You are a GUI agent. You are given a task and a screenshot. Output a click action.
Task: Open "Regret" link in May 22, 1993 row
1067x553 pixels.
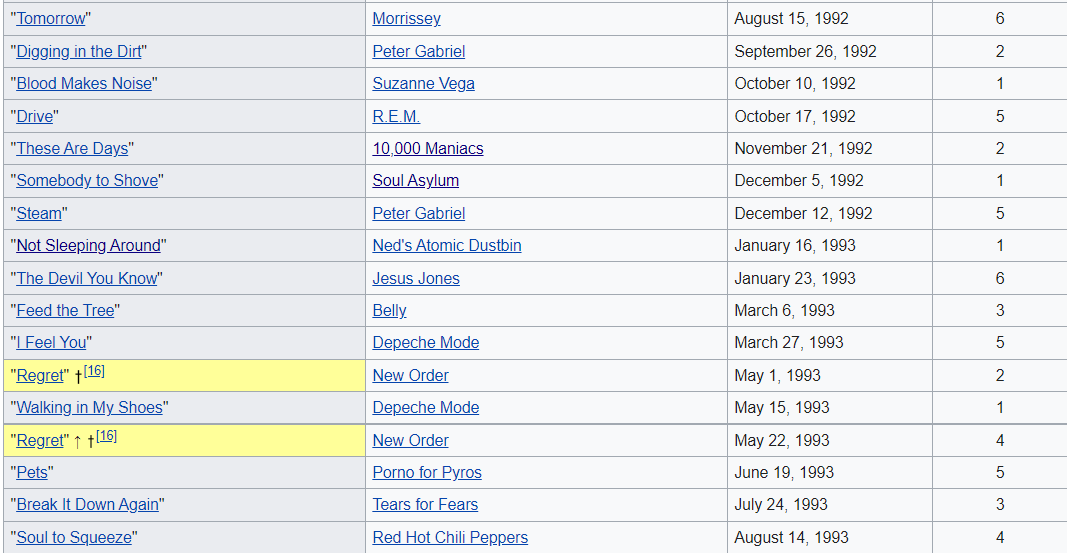point(40,441)
